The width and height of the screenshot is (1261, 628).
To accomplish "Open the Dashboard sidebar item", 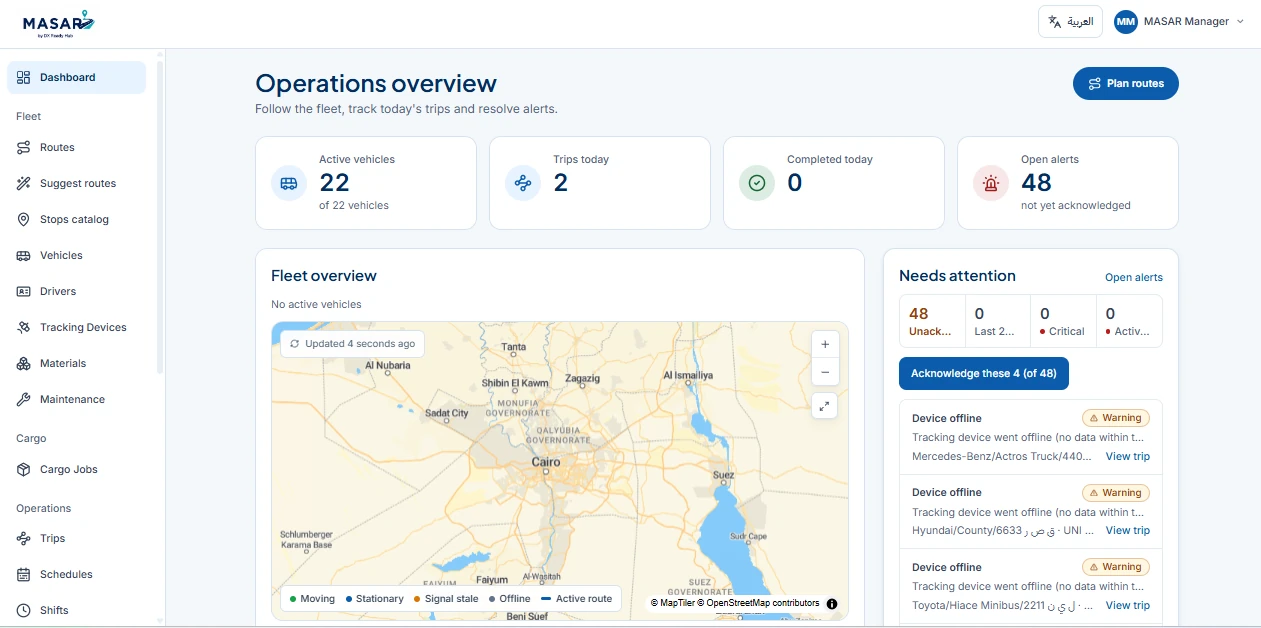I will click(76, 78).
